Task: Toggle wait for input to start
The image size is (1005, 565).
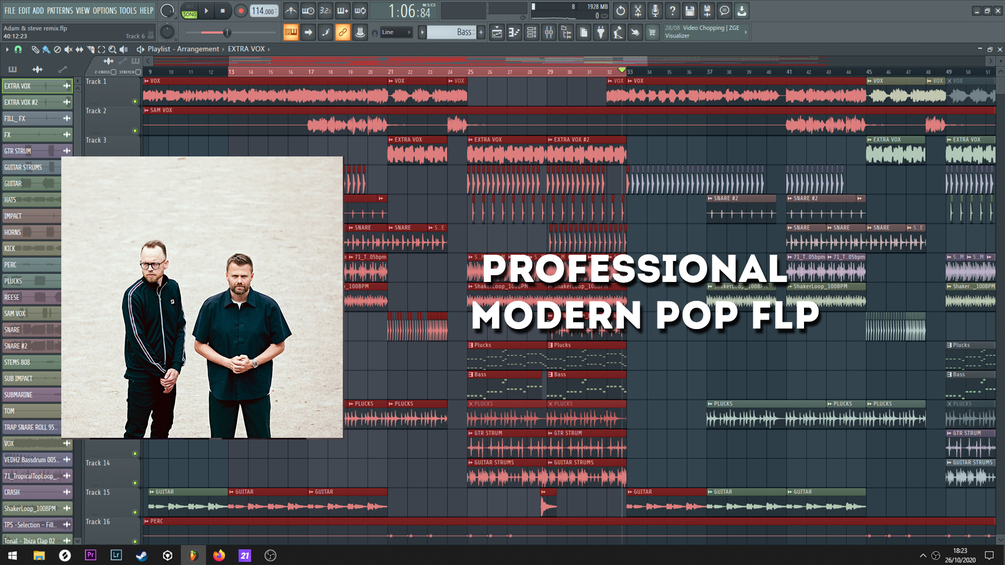Action: [x=308, y=11]
